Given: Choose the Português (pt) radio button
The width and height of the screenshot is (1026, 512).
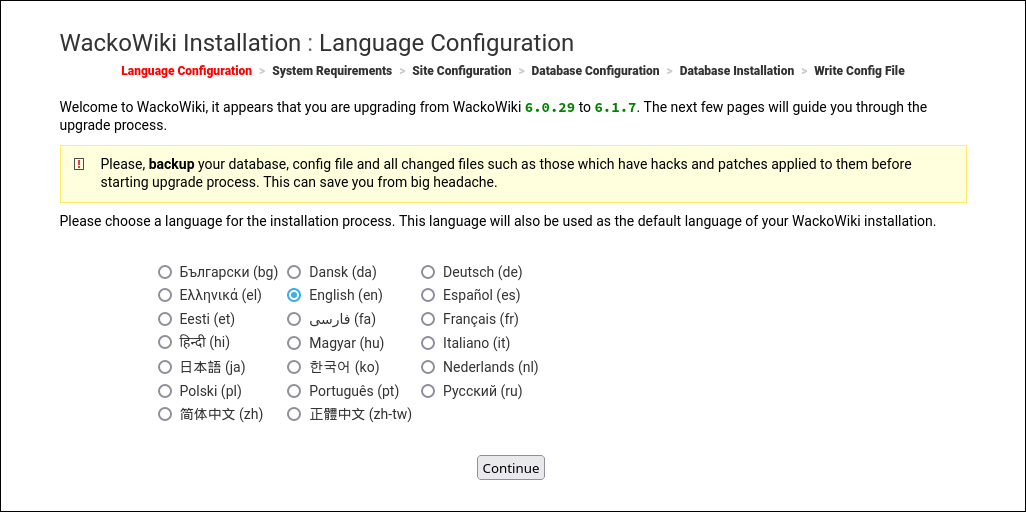Looking at the screenshot, I should 294,391.
